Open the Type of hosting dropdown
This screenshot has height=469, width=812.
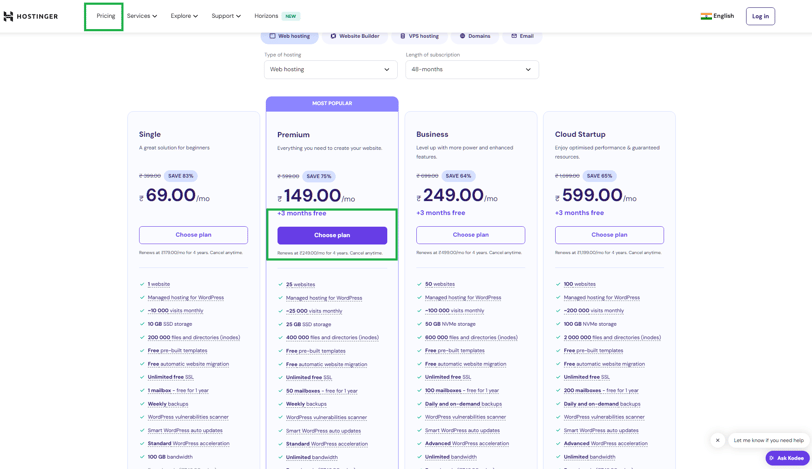pos(330,69)
